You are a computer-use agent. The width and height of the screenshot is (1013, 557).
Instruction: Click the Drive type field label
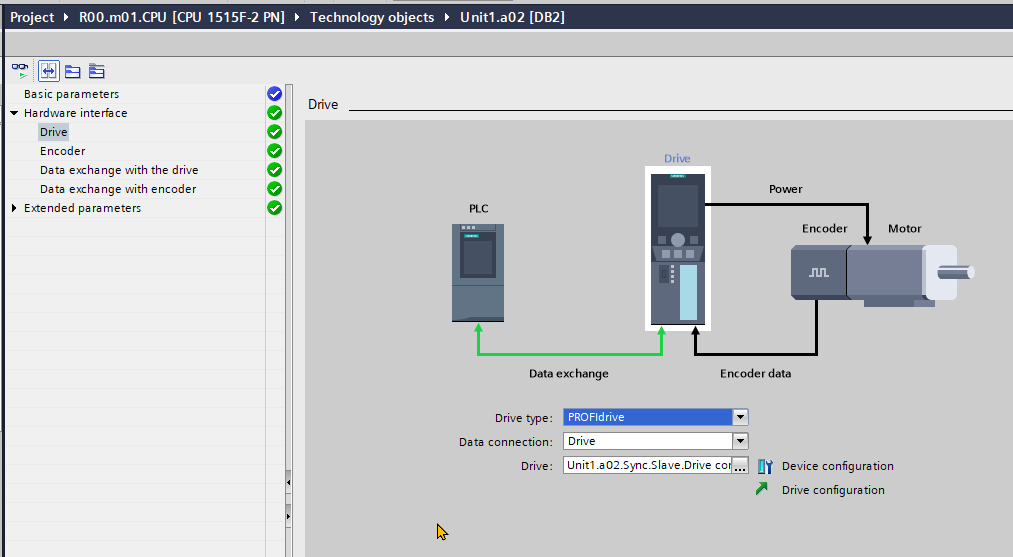[524, 418]
